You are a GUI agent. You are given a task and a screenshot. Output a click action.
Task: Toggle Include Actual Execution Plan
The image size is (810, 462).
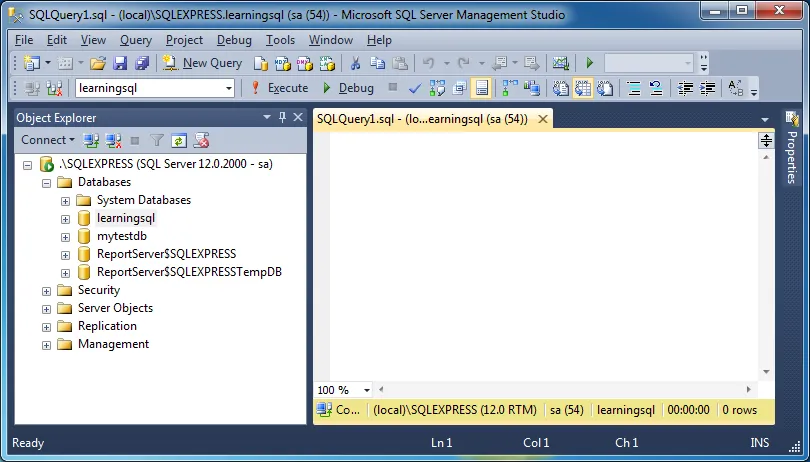pos(510,88)
